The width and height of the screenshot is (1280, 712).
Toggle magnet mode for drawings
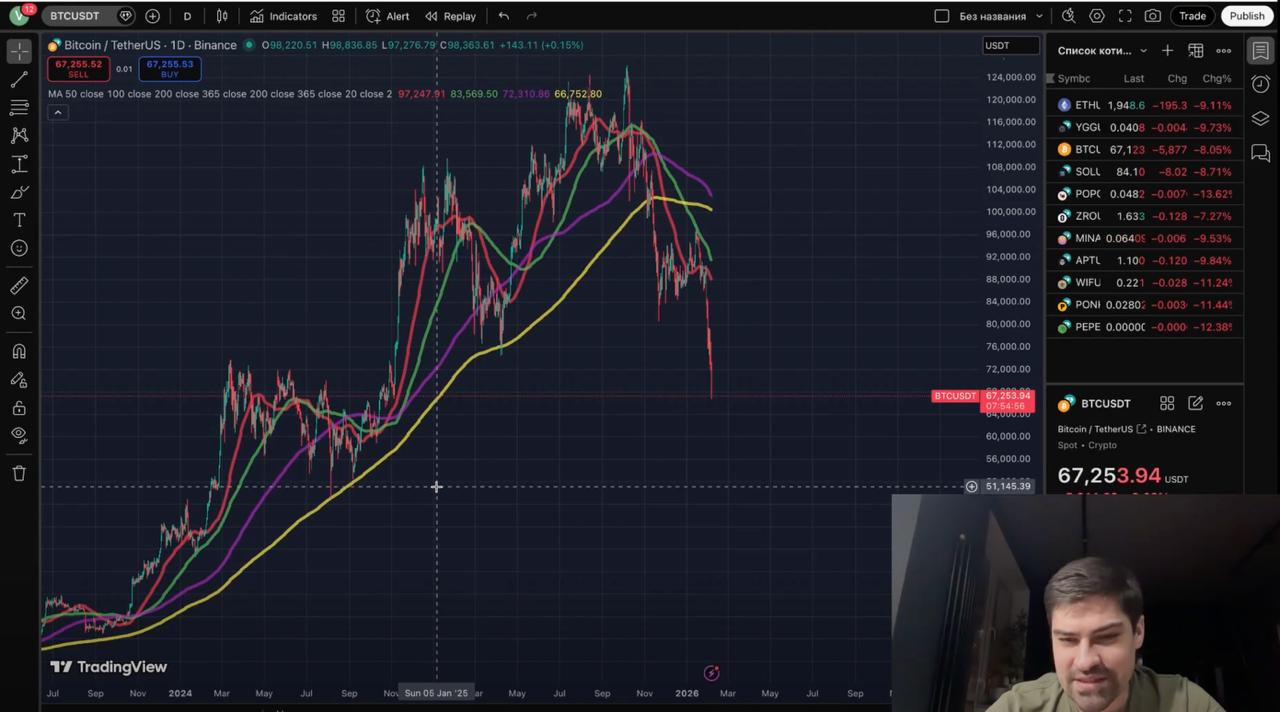(x=19, y=352)
